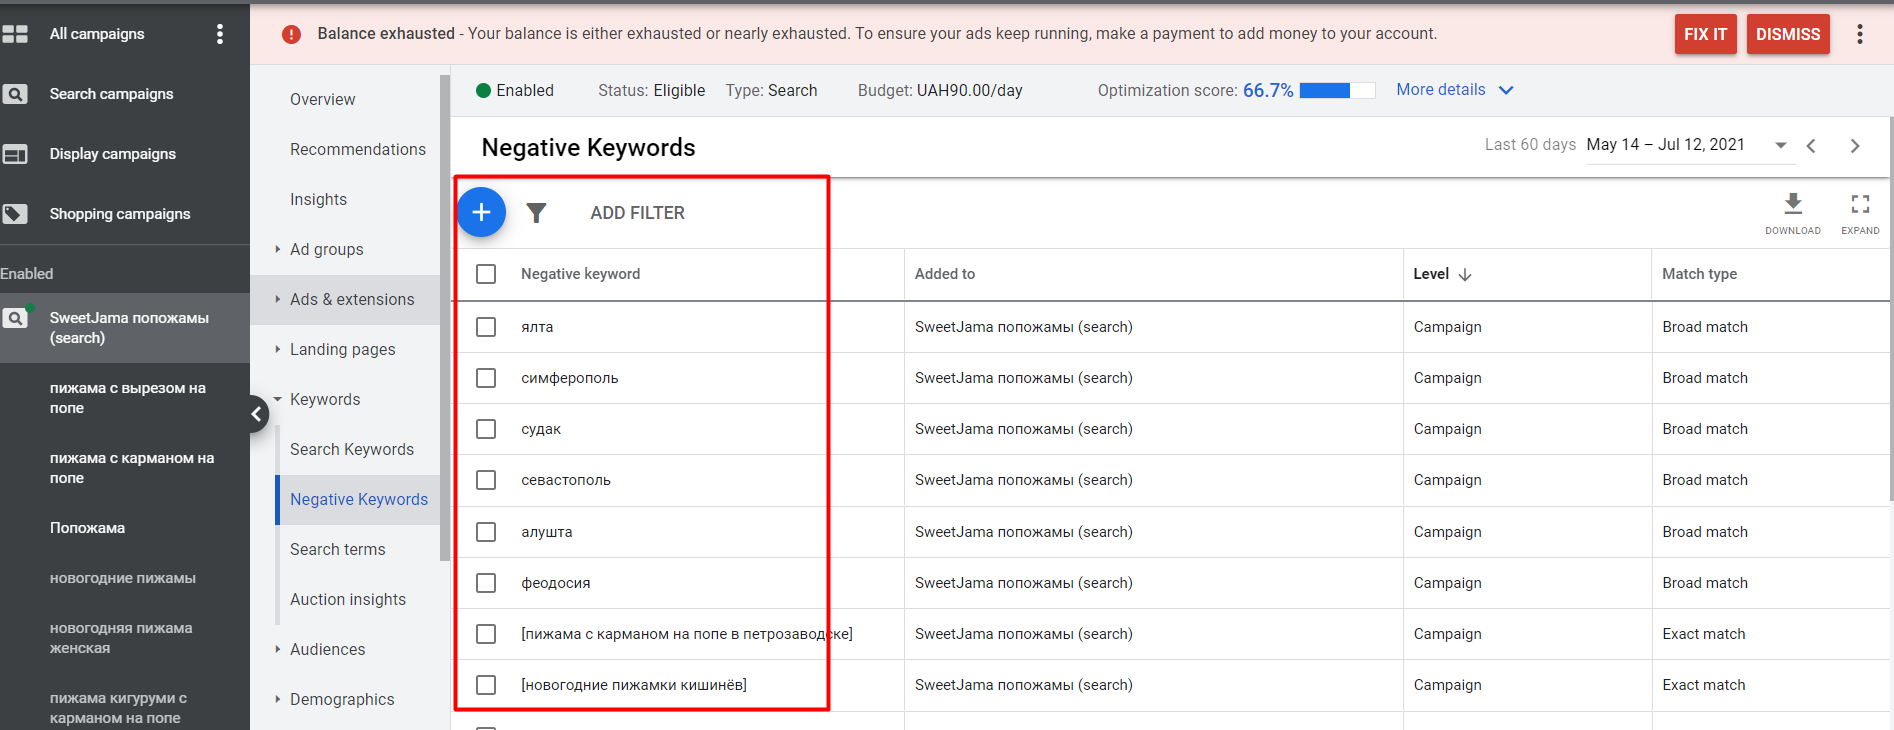Click the optimization score progress bar

(1336, 91)
